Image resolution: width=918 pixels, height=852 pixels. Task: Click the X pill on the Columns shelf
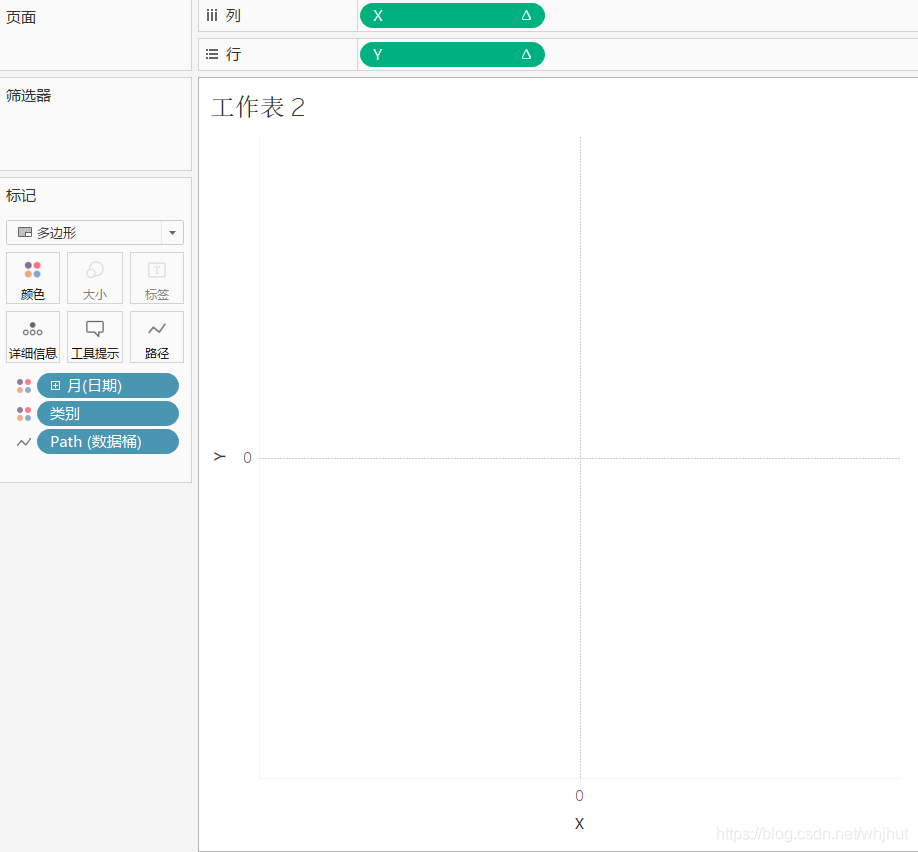(452, 16)
